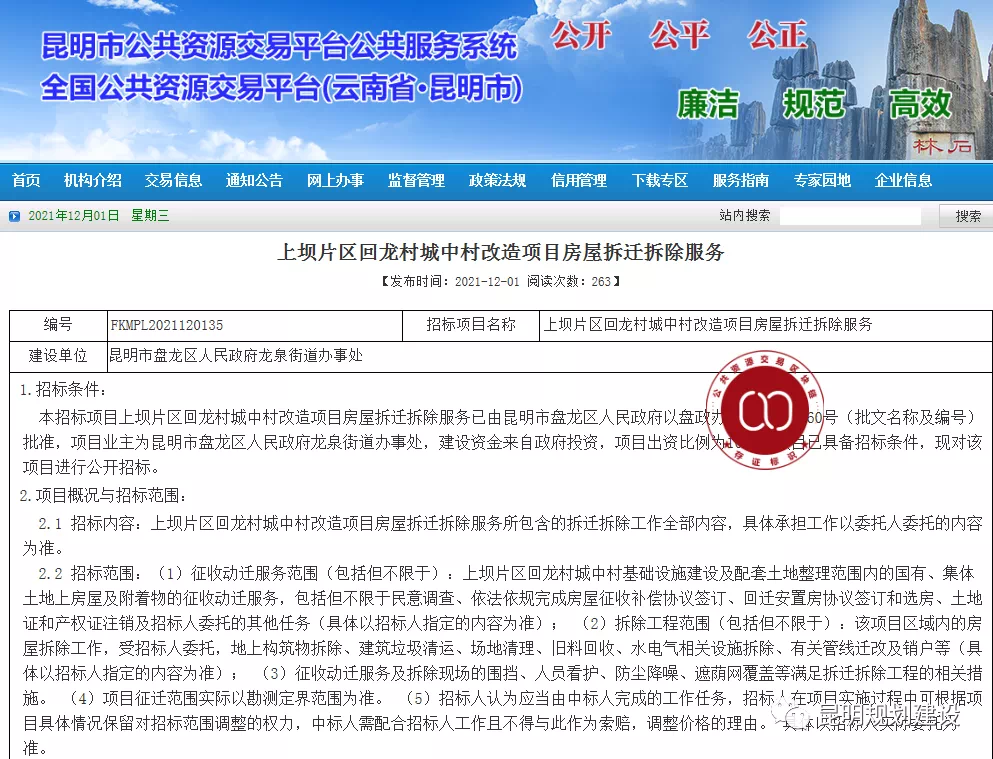Click the blue arrow icon beside the date
Screen dimensions: 993x759
click(x=14, y=216)
